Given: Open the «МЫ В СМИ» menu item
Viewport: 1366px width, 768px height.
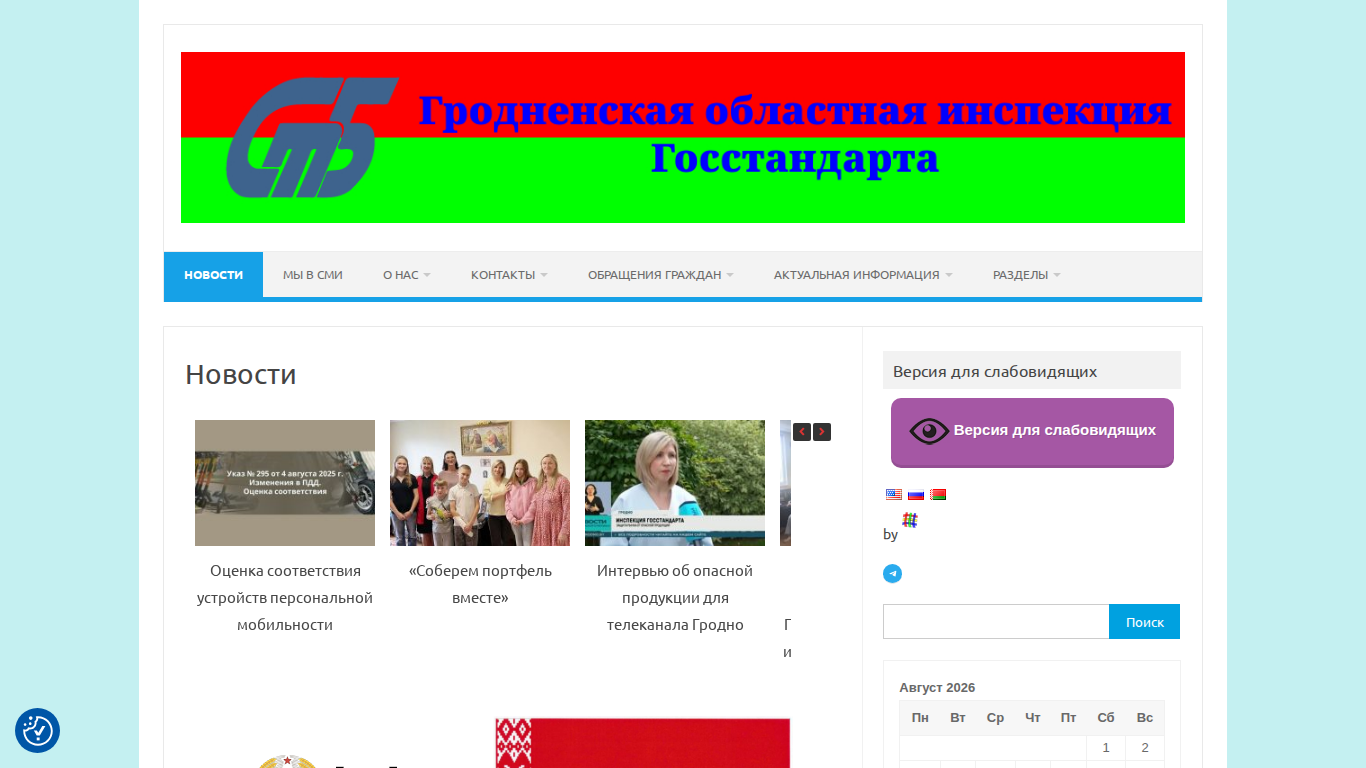Looking at the screenshot, I should [x=313, y=275].
